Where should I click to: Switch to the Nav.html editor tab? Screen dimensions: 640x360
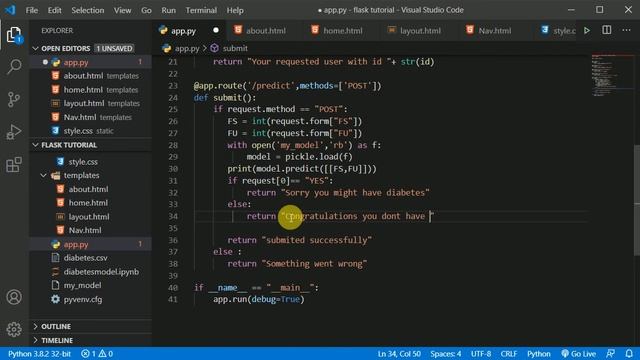494,31
